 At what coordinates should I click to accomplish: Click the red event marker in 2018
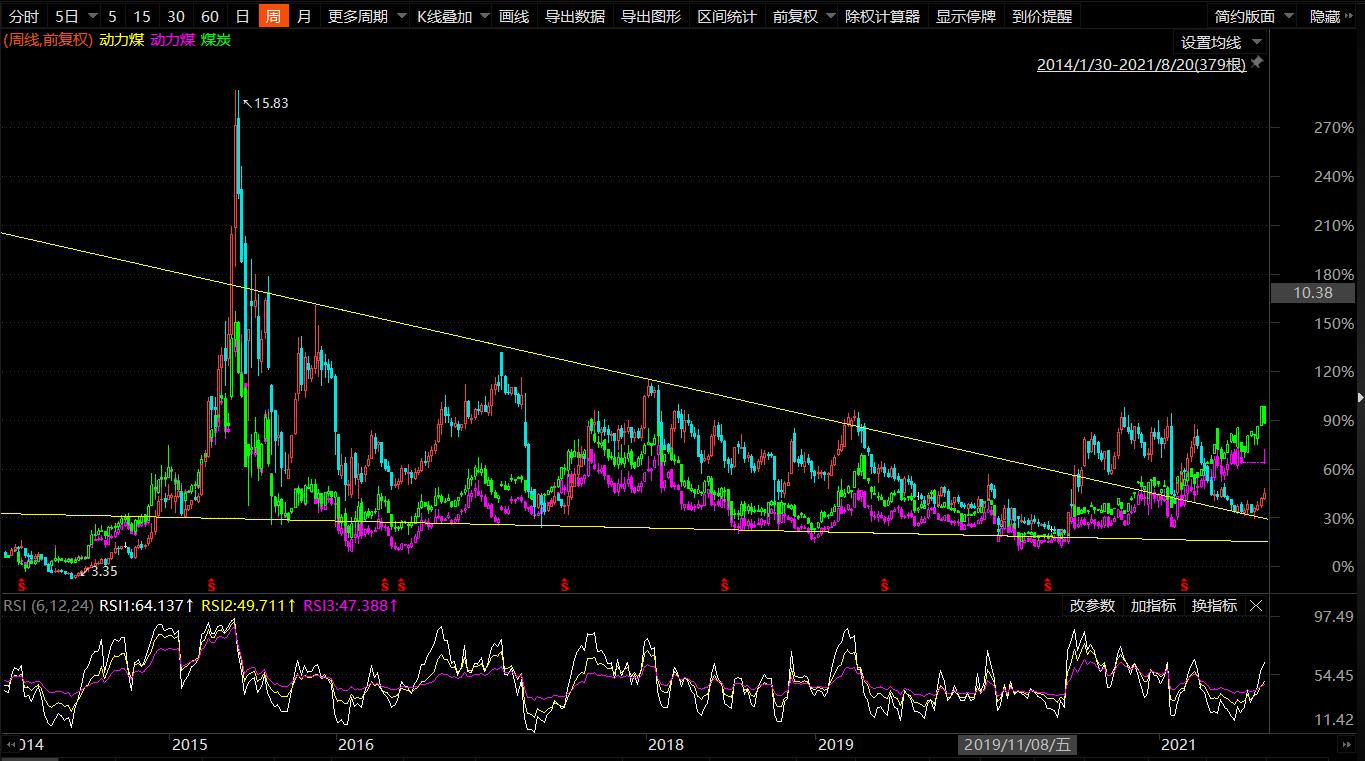(726, 583)
